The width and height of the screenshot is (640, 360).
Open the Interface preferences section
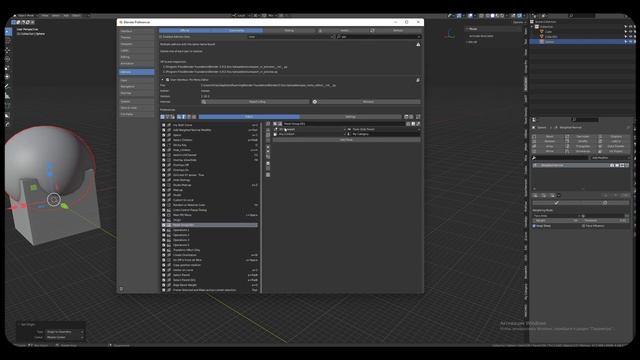(136, 31)
